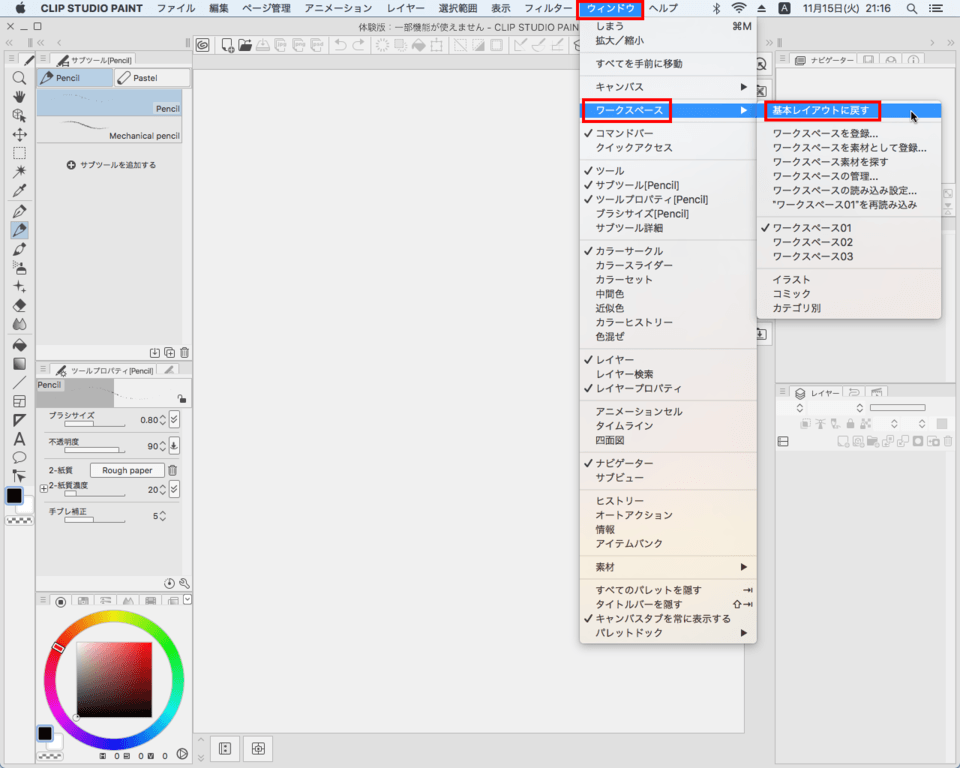Viewport: 960px width, 768px height.
Task: Pick a color in the color wheel square
Action: tap(114, 679)
